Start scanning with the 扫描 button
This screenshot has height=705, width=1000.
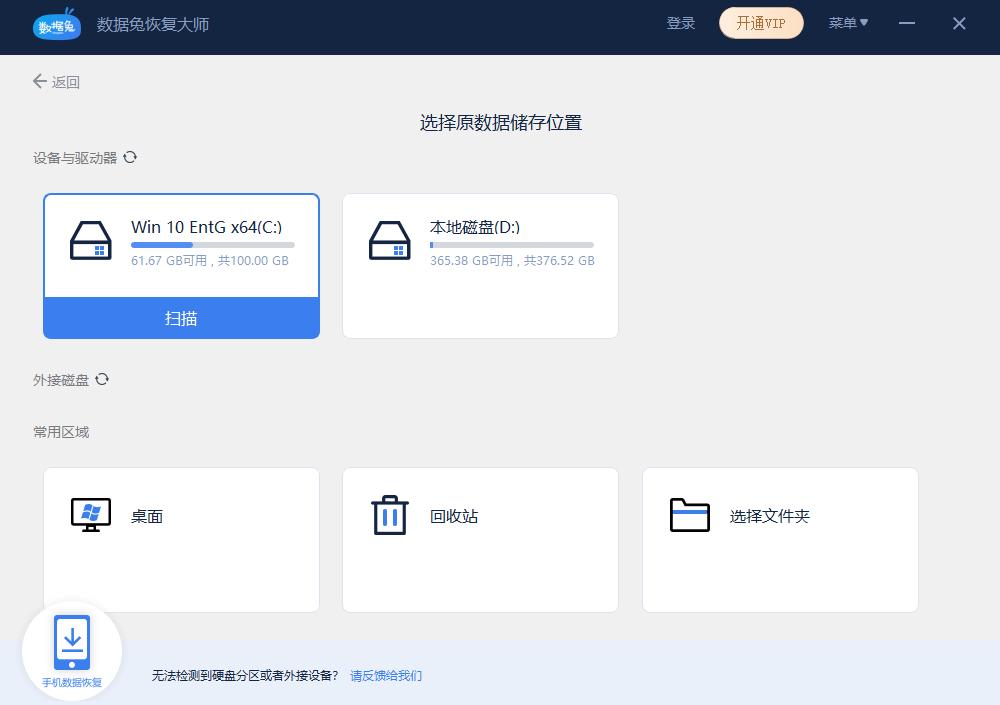pyautogui.click(x=181, y=317)
